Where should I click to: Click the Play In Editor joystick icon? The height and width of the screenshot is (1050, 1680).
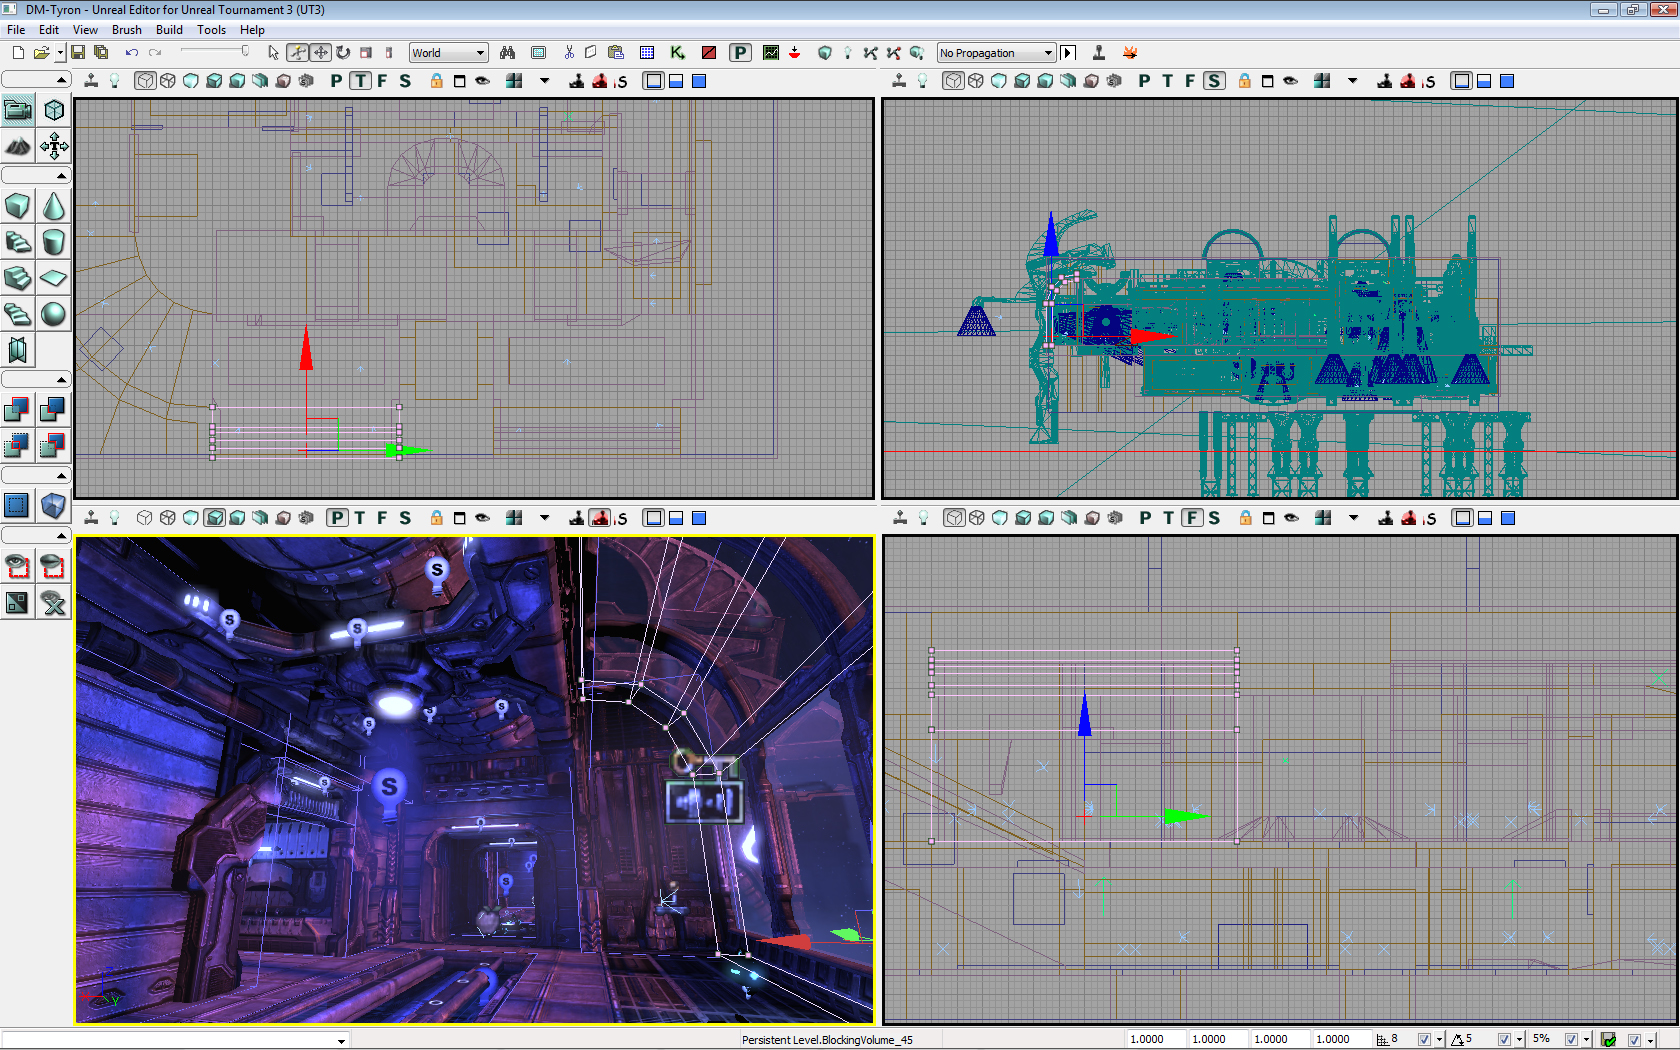pos(1099,53)
